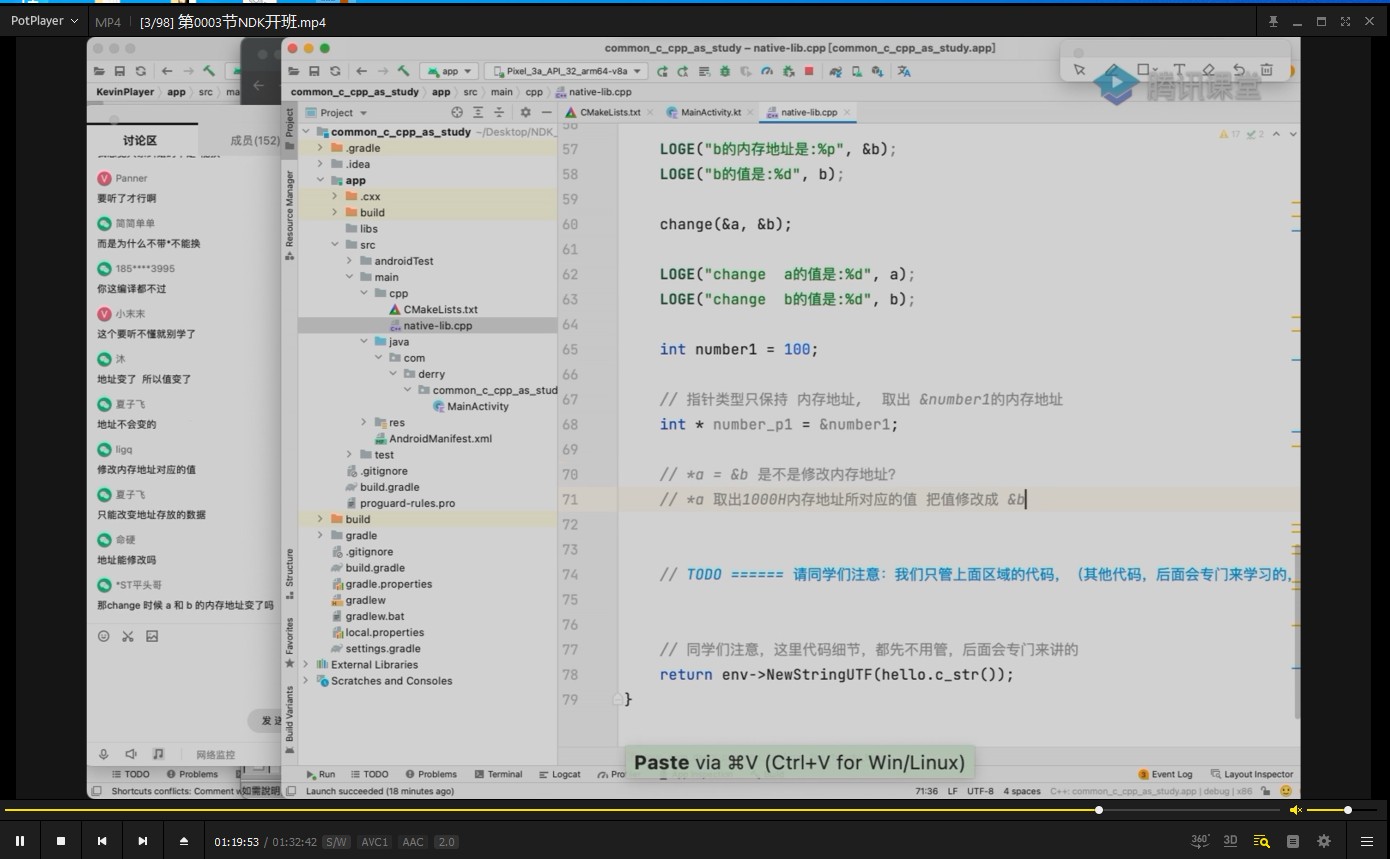Show the chapter/bookmark panel icon

(x=1293, y=841)
